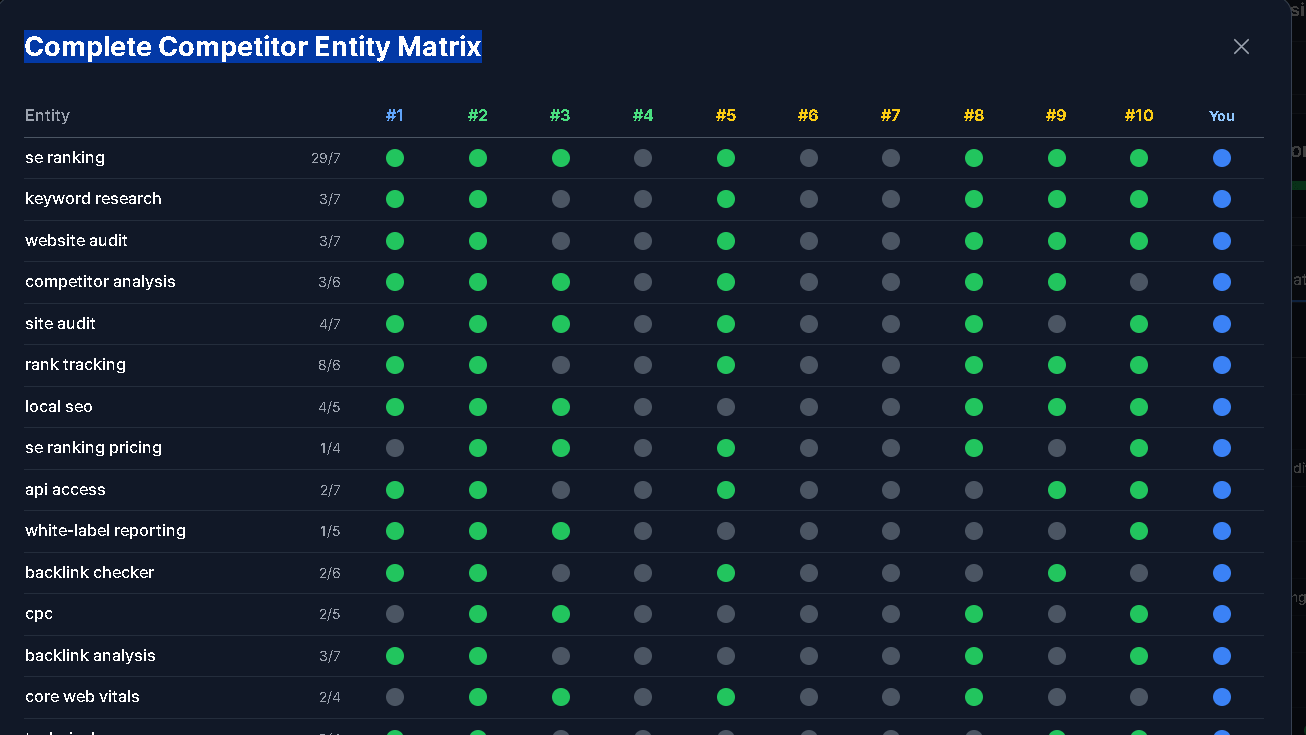Select the green dot for core web vitals under #2
This screenshot has width=1306, height=735.
(478, 697)
